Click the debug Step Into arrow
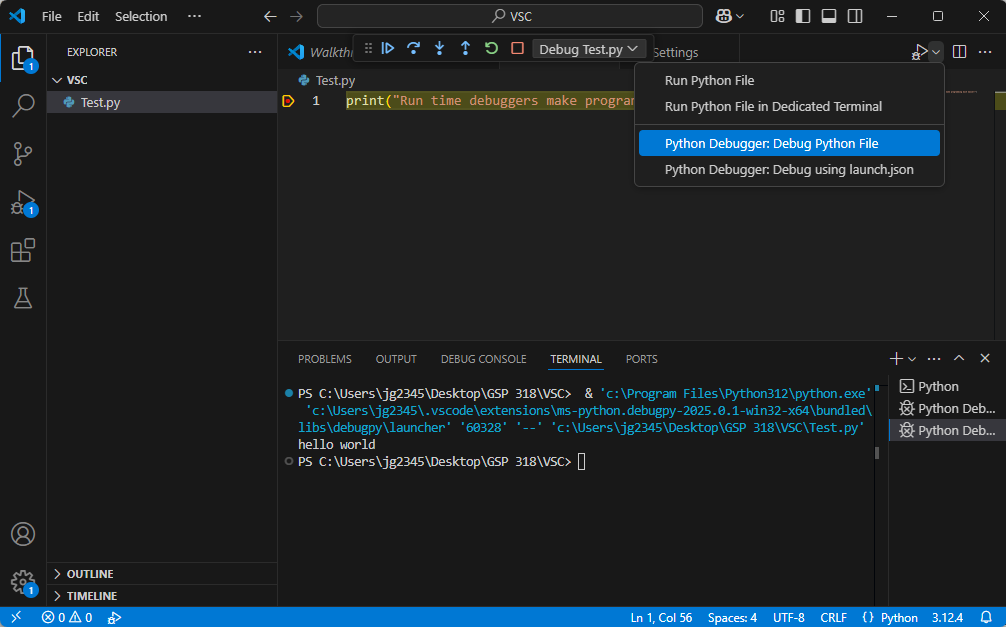1006x627 pixels. (x=439, y=48)
